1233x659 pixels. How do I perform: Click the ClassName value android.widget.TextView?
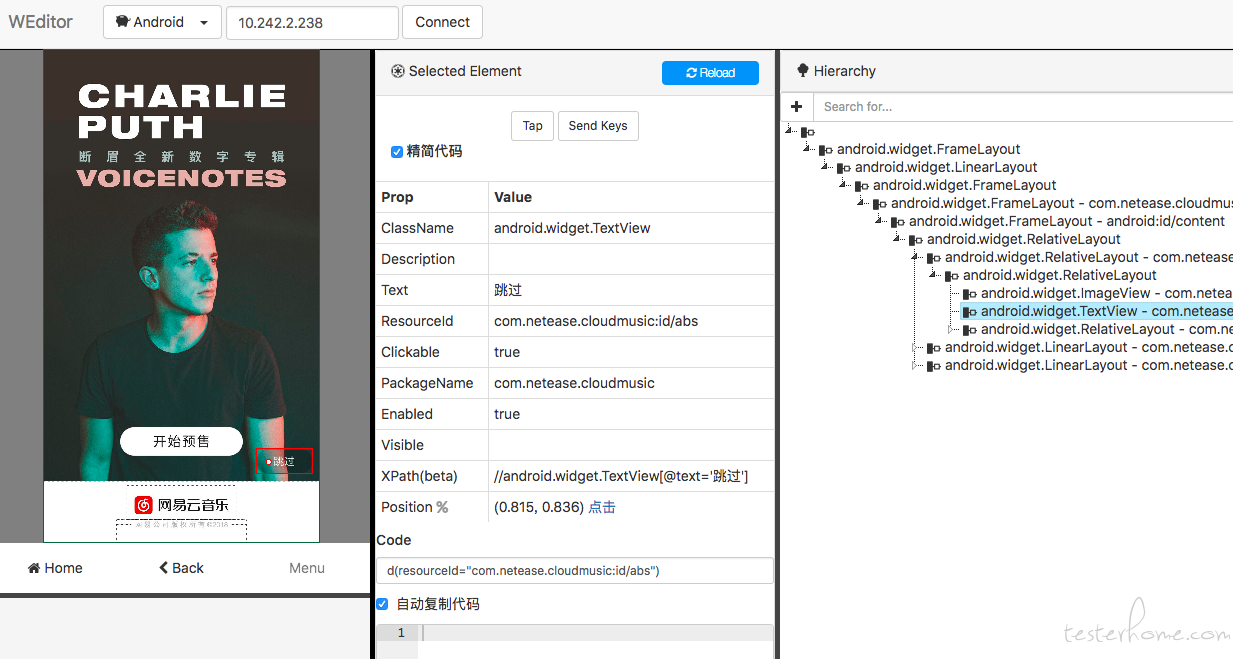pos(572,228)
